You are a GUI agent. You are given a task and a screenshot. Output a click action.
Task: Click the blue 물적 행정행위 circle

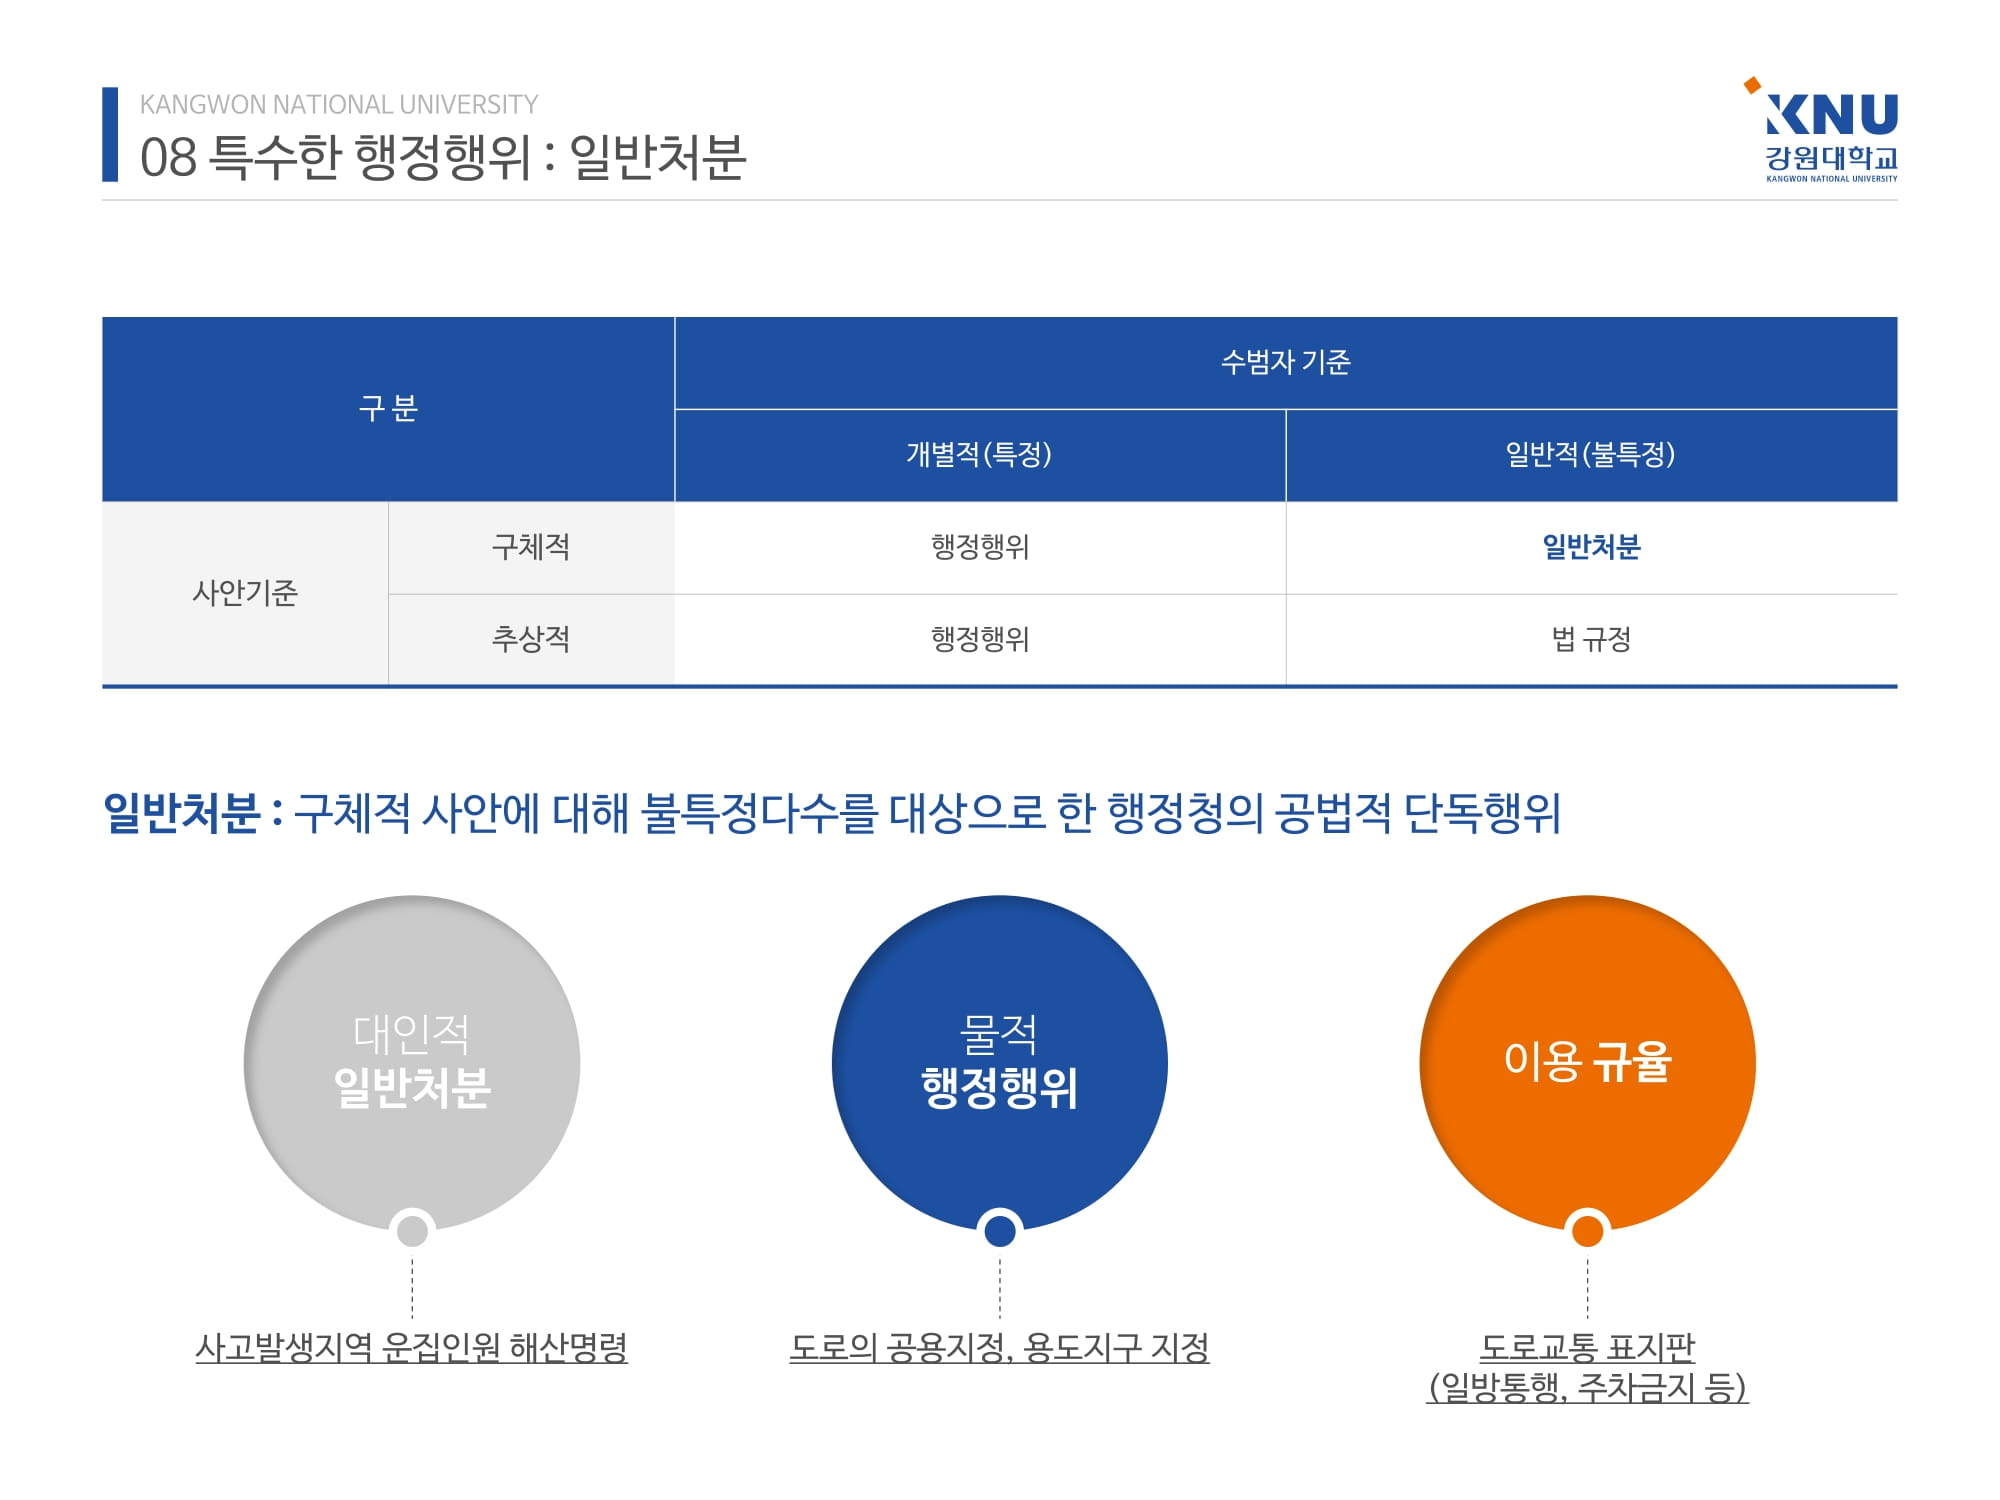tap(999, 1060)
